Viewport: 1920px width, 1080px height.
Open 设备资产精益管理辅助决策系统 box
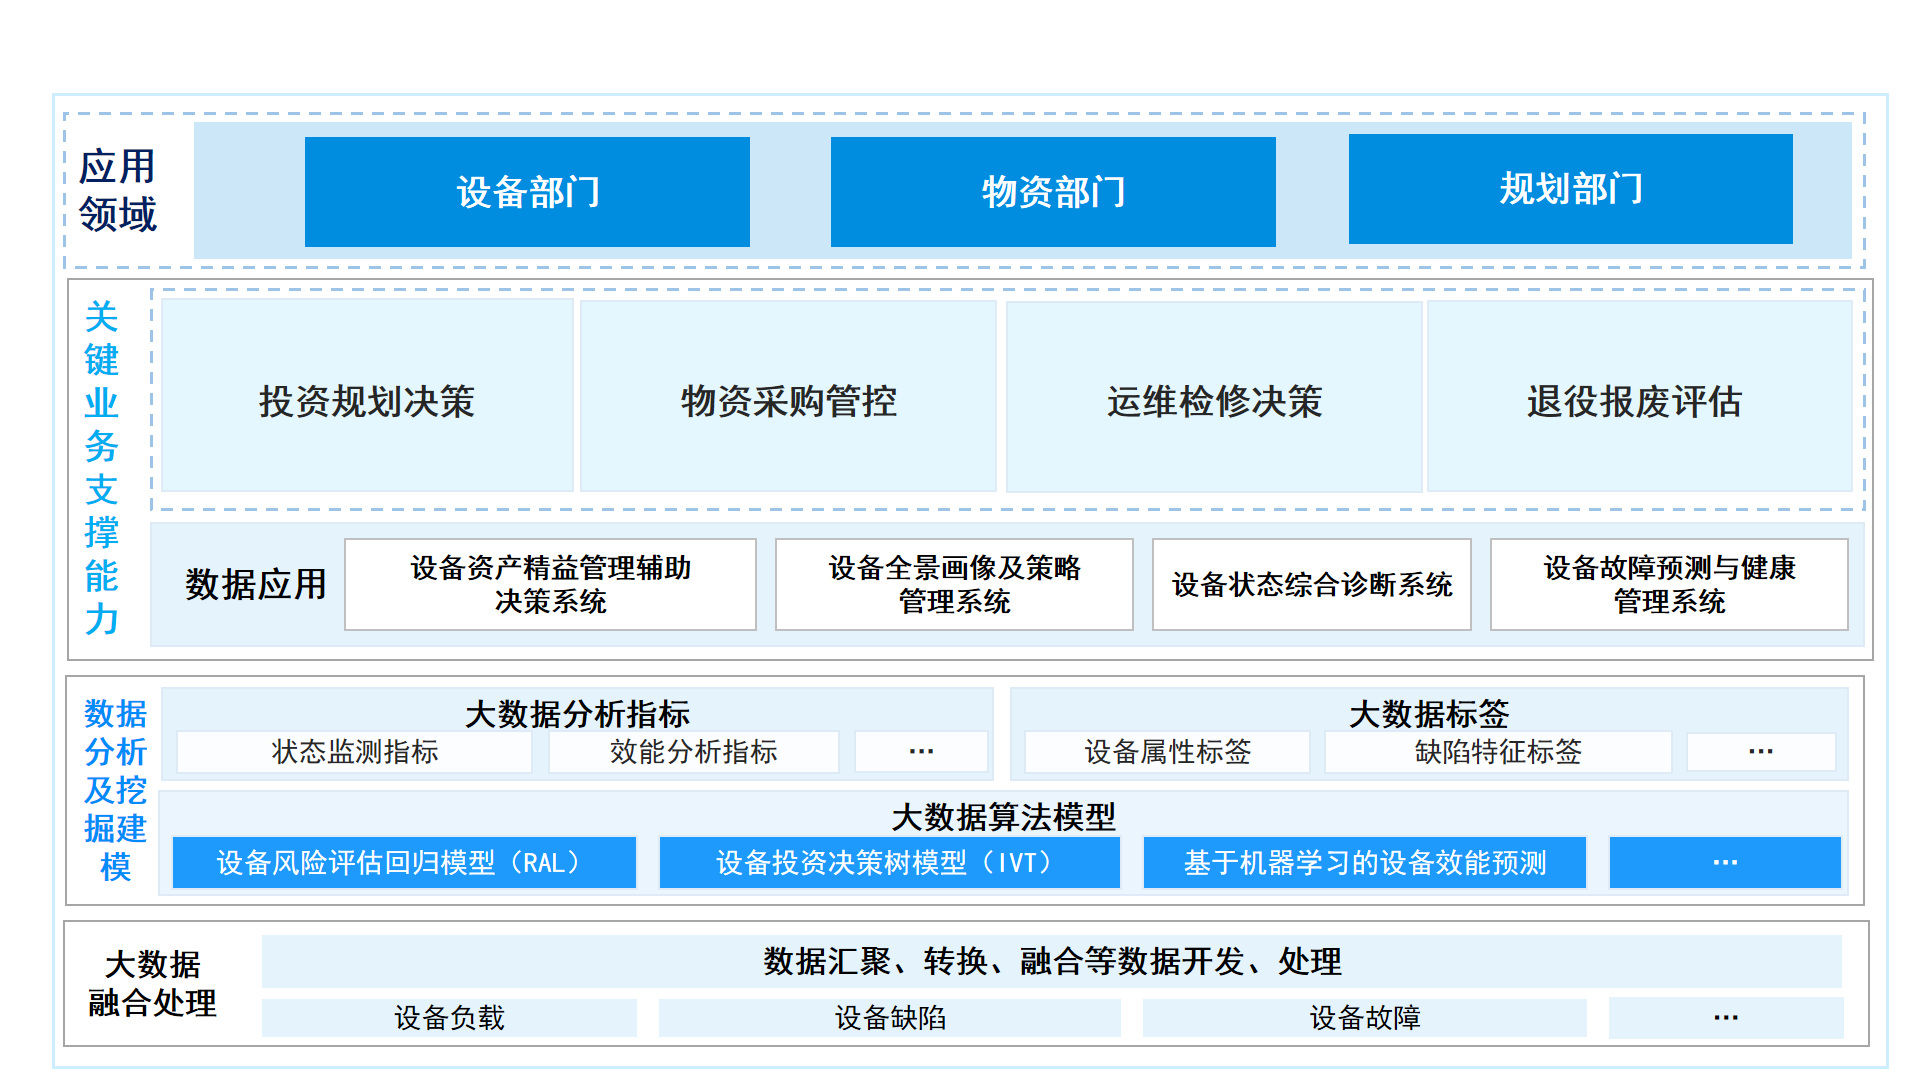[x=550, y=585]
